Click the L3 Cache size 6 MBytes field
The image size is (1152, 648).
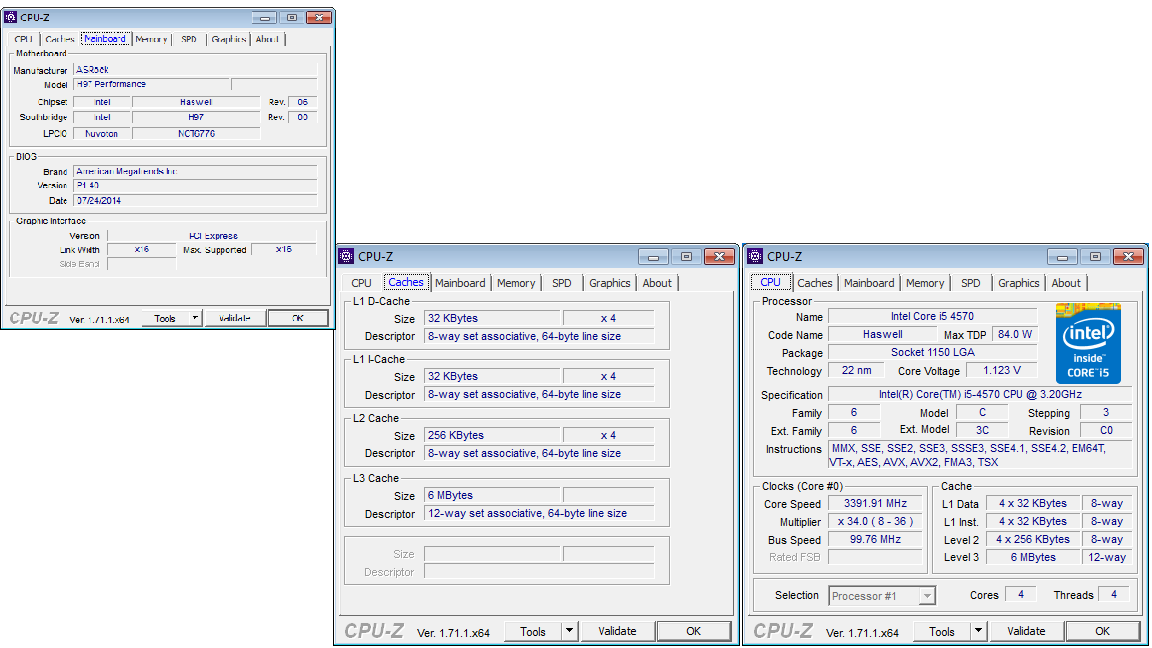tap(493, 495)
